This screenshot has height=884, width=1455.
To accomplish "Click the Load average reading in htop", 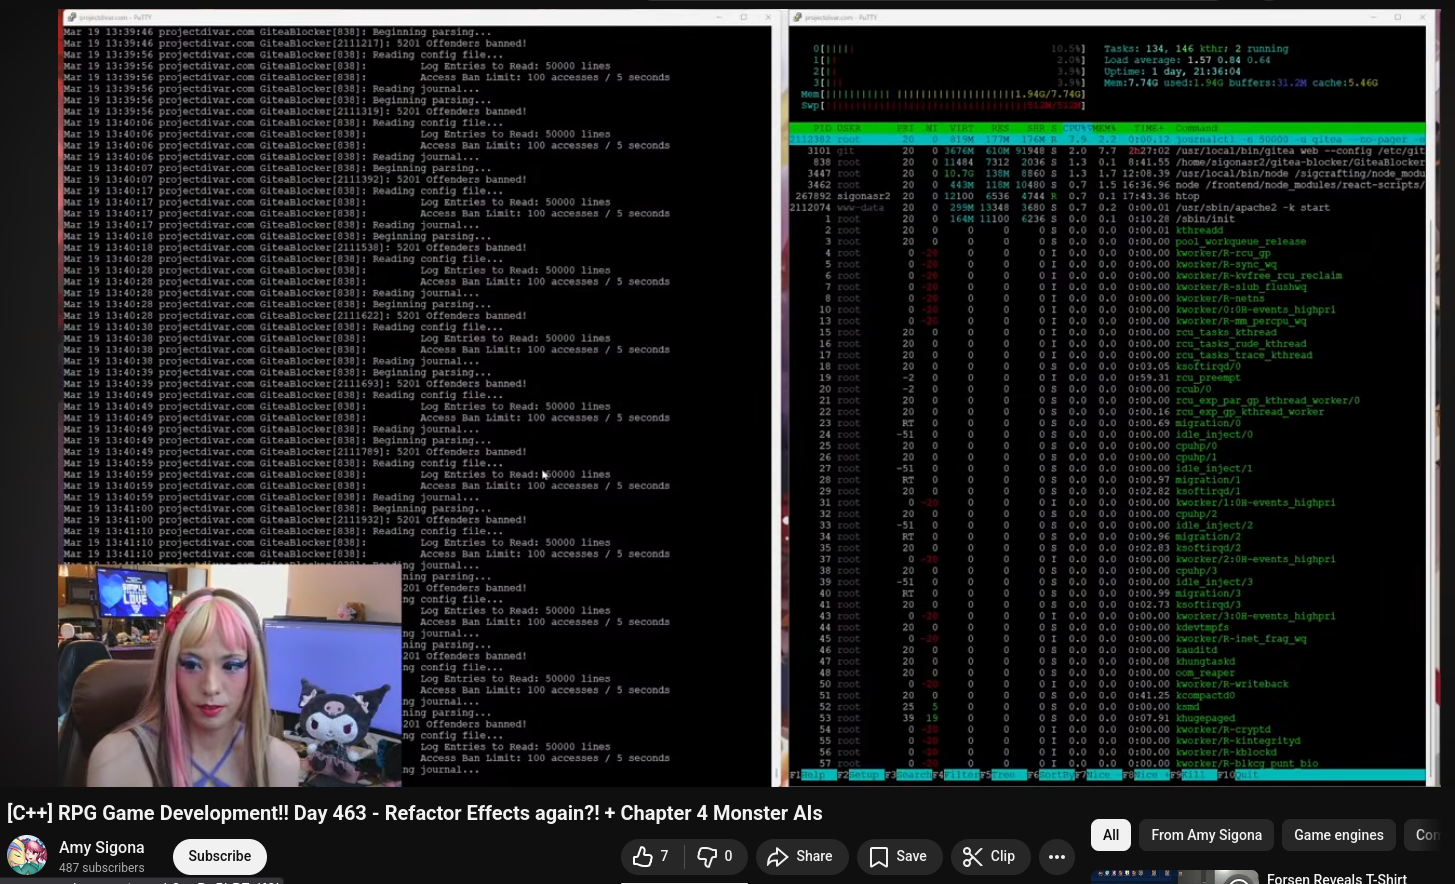I will pos(1187,60).
